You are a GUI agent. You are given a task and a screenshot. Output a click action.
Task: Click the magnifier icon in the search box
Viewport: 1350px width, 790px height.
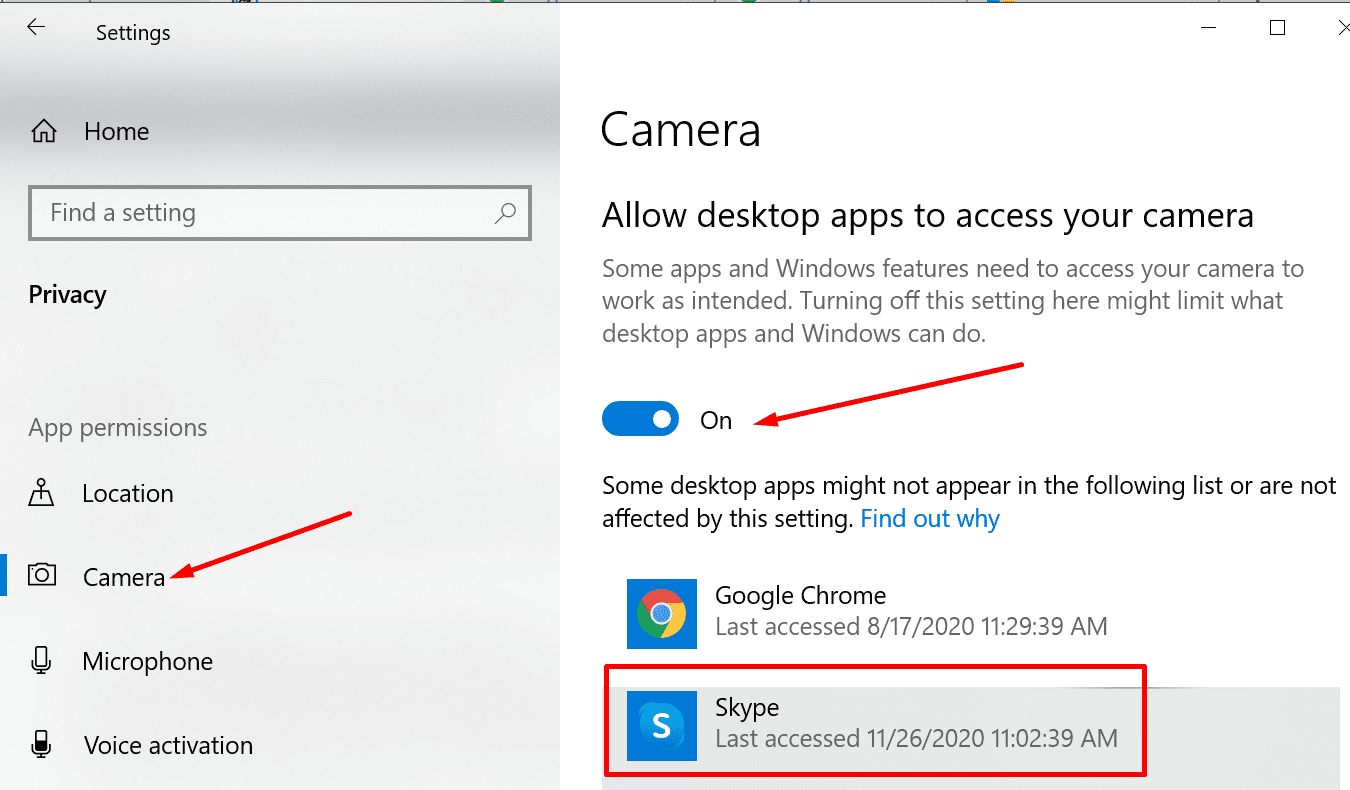505,213
